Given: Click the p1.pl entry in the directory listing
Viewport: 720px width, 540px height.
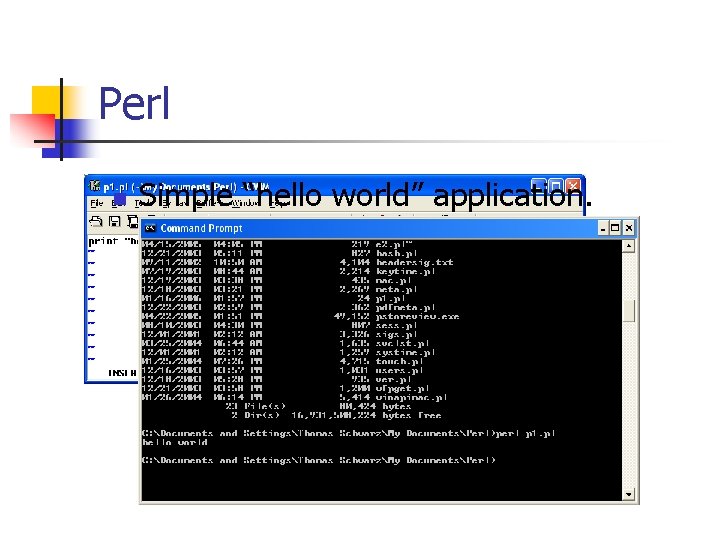Looking at the screenshot, I should coord(390,298).
